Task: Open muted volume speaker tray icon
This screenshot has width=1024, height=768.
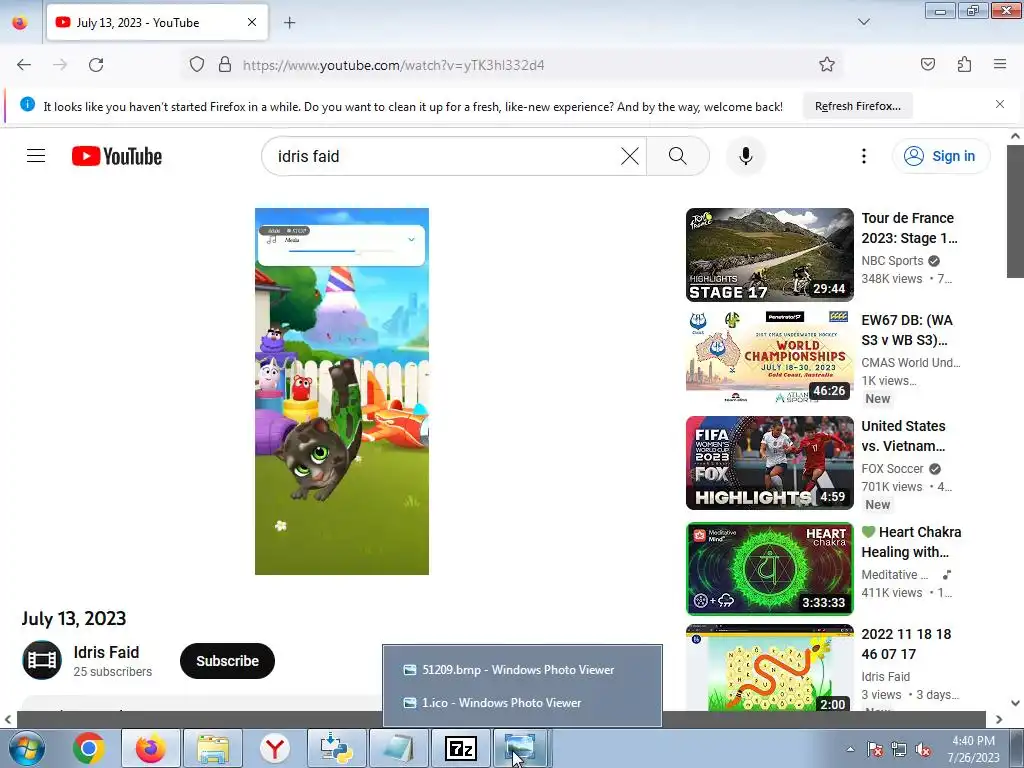Action: pos(923,749)
